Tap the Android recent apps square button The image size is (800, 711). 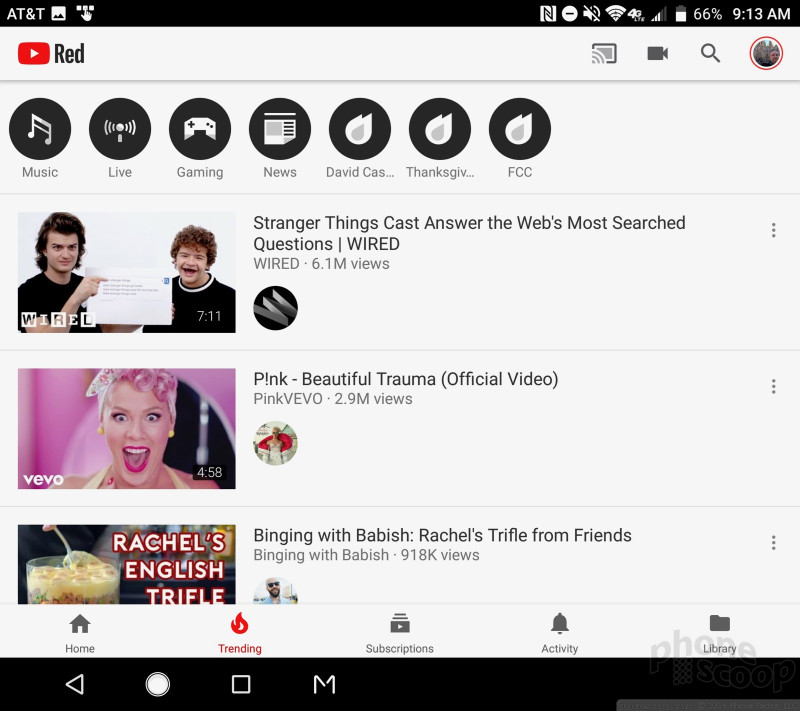241,684
